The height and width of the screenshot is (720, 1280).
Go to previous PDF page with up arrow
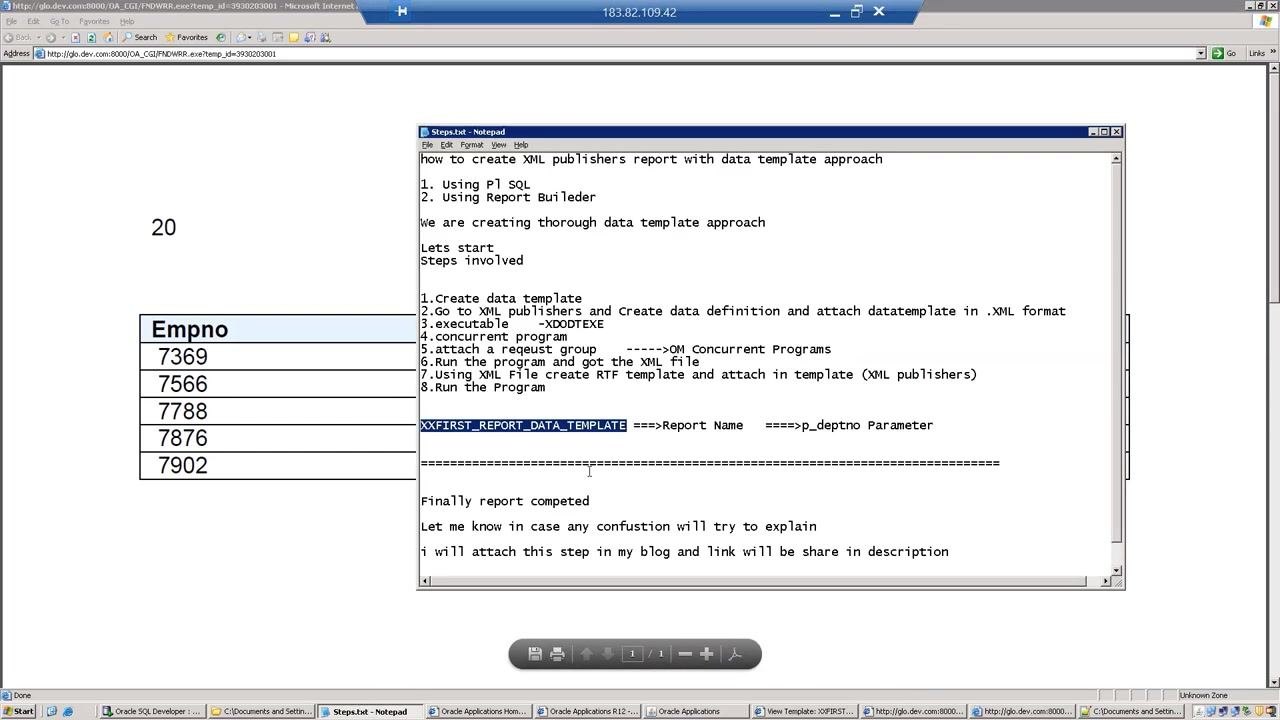[x=587, y=654]
